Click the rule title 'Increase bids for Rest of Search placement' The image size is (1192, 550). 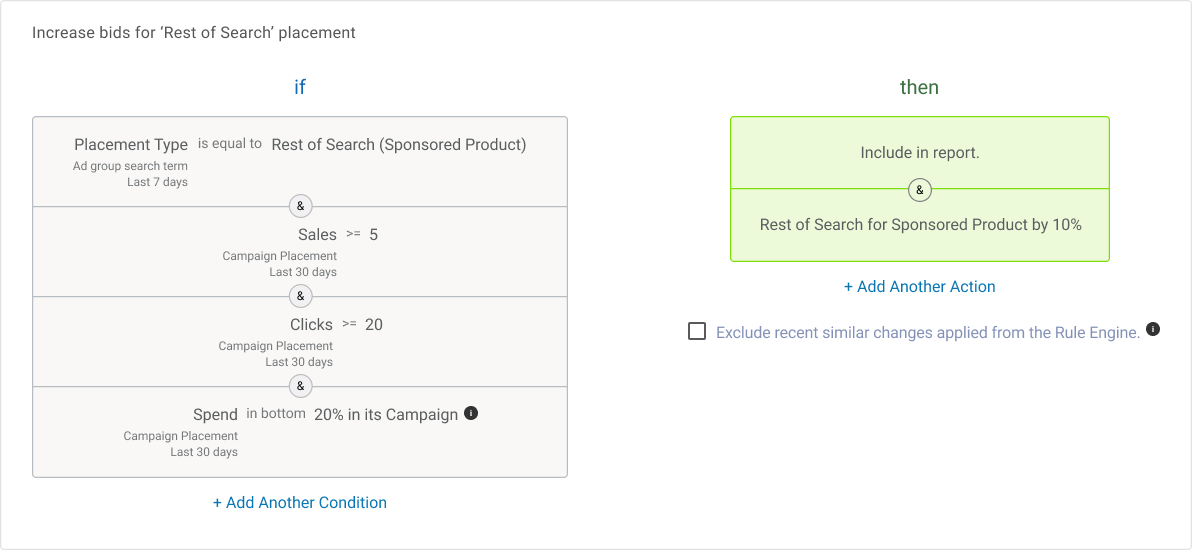pos(194,33)
